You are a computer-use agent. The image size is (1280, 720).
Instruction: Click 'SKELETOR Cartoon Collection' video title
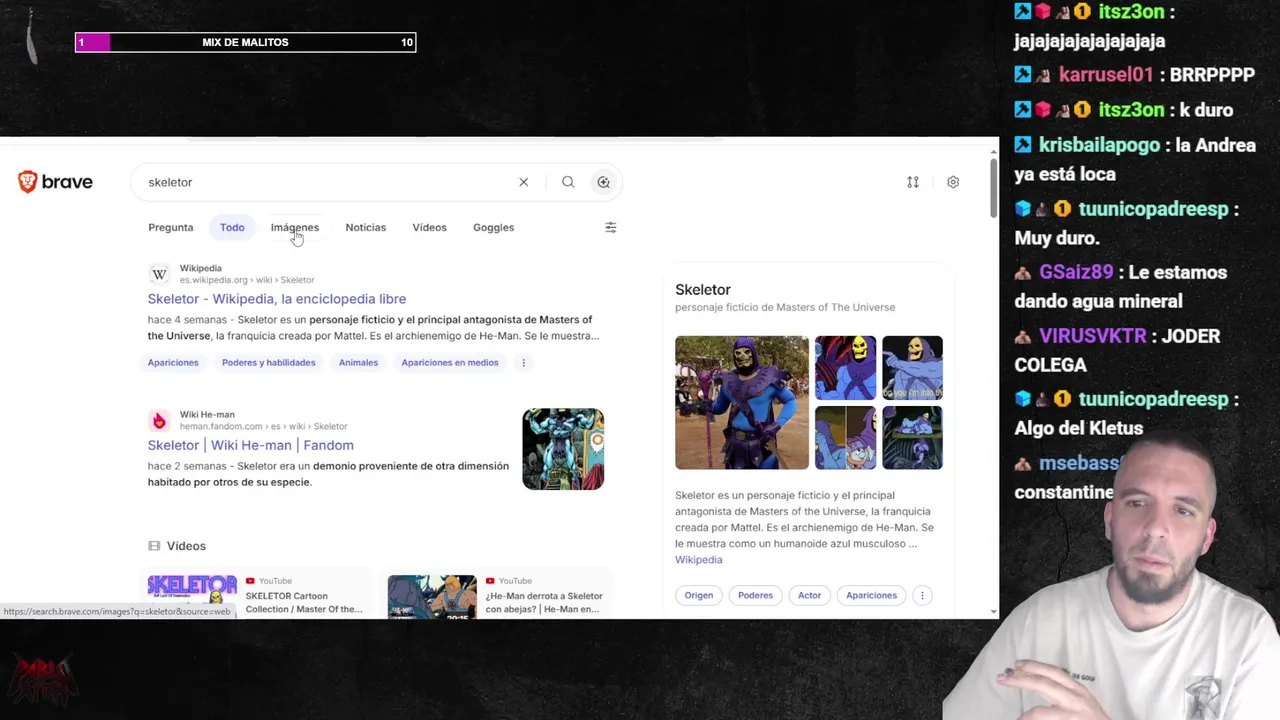point(304,602)
